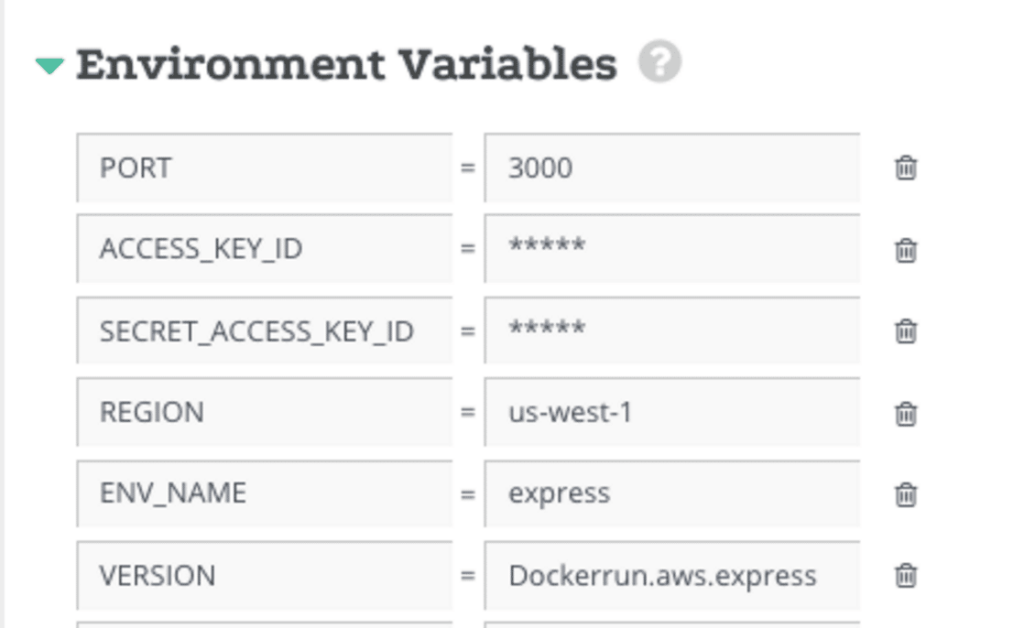The width and height of the screenshot is (1024, 628).
Task: Edit the PORT variable name field
Action: pos(264,168)
